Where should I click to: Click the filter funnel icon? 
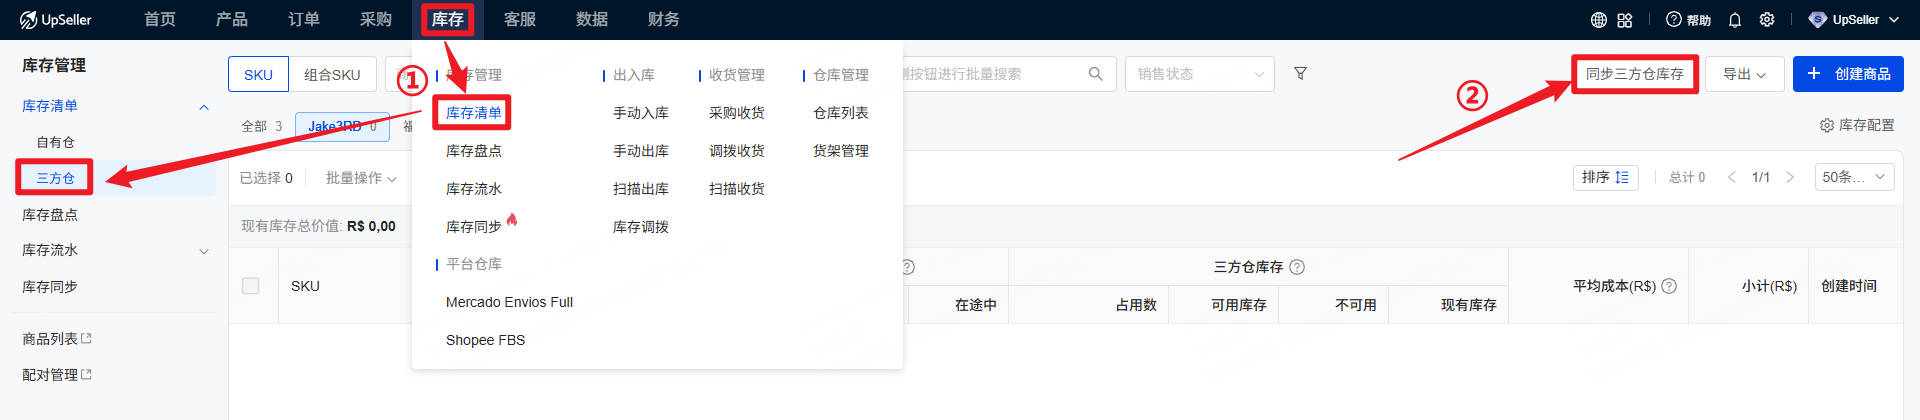tap(1300, 74)
